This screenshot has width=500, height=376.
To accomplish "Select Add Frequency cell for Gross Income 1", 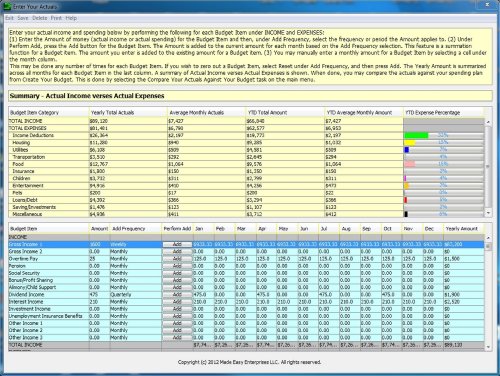I will point(136,244).
